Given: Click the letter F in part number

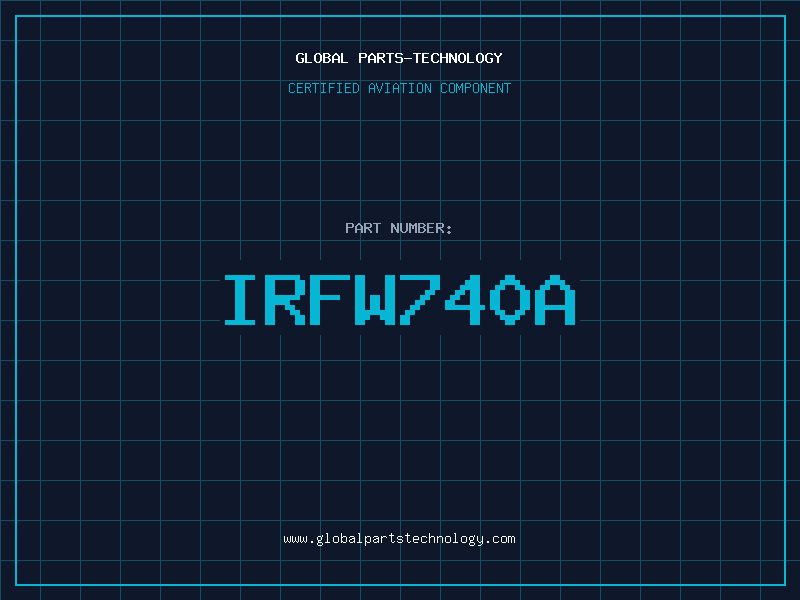Looking at the screenshot, I should pos(332,300).
